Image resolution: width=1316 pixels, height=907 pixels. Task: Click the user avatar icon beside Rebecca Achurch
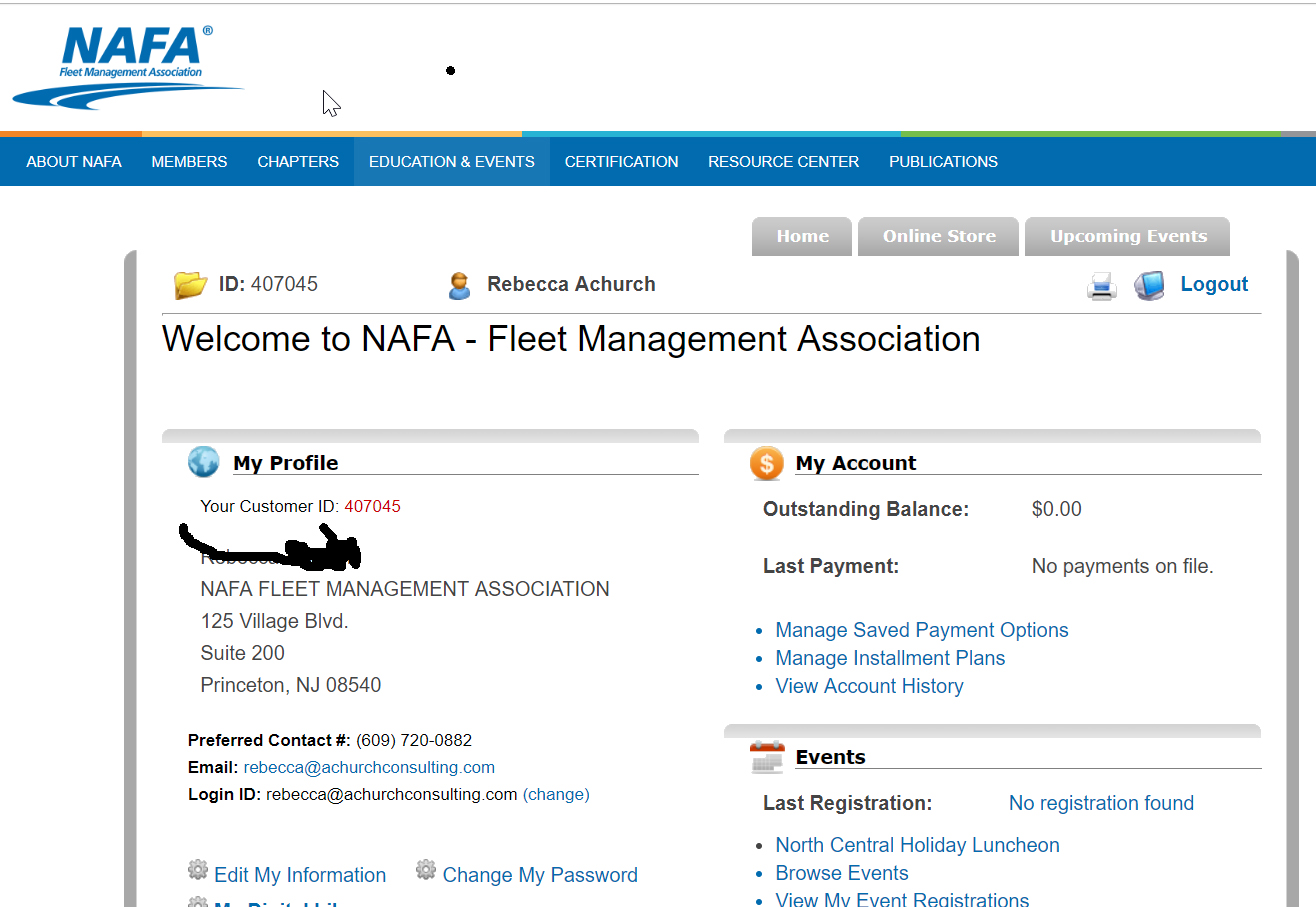459,286
